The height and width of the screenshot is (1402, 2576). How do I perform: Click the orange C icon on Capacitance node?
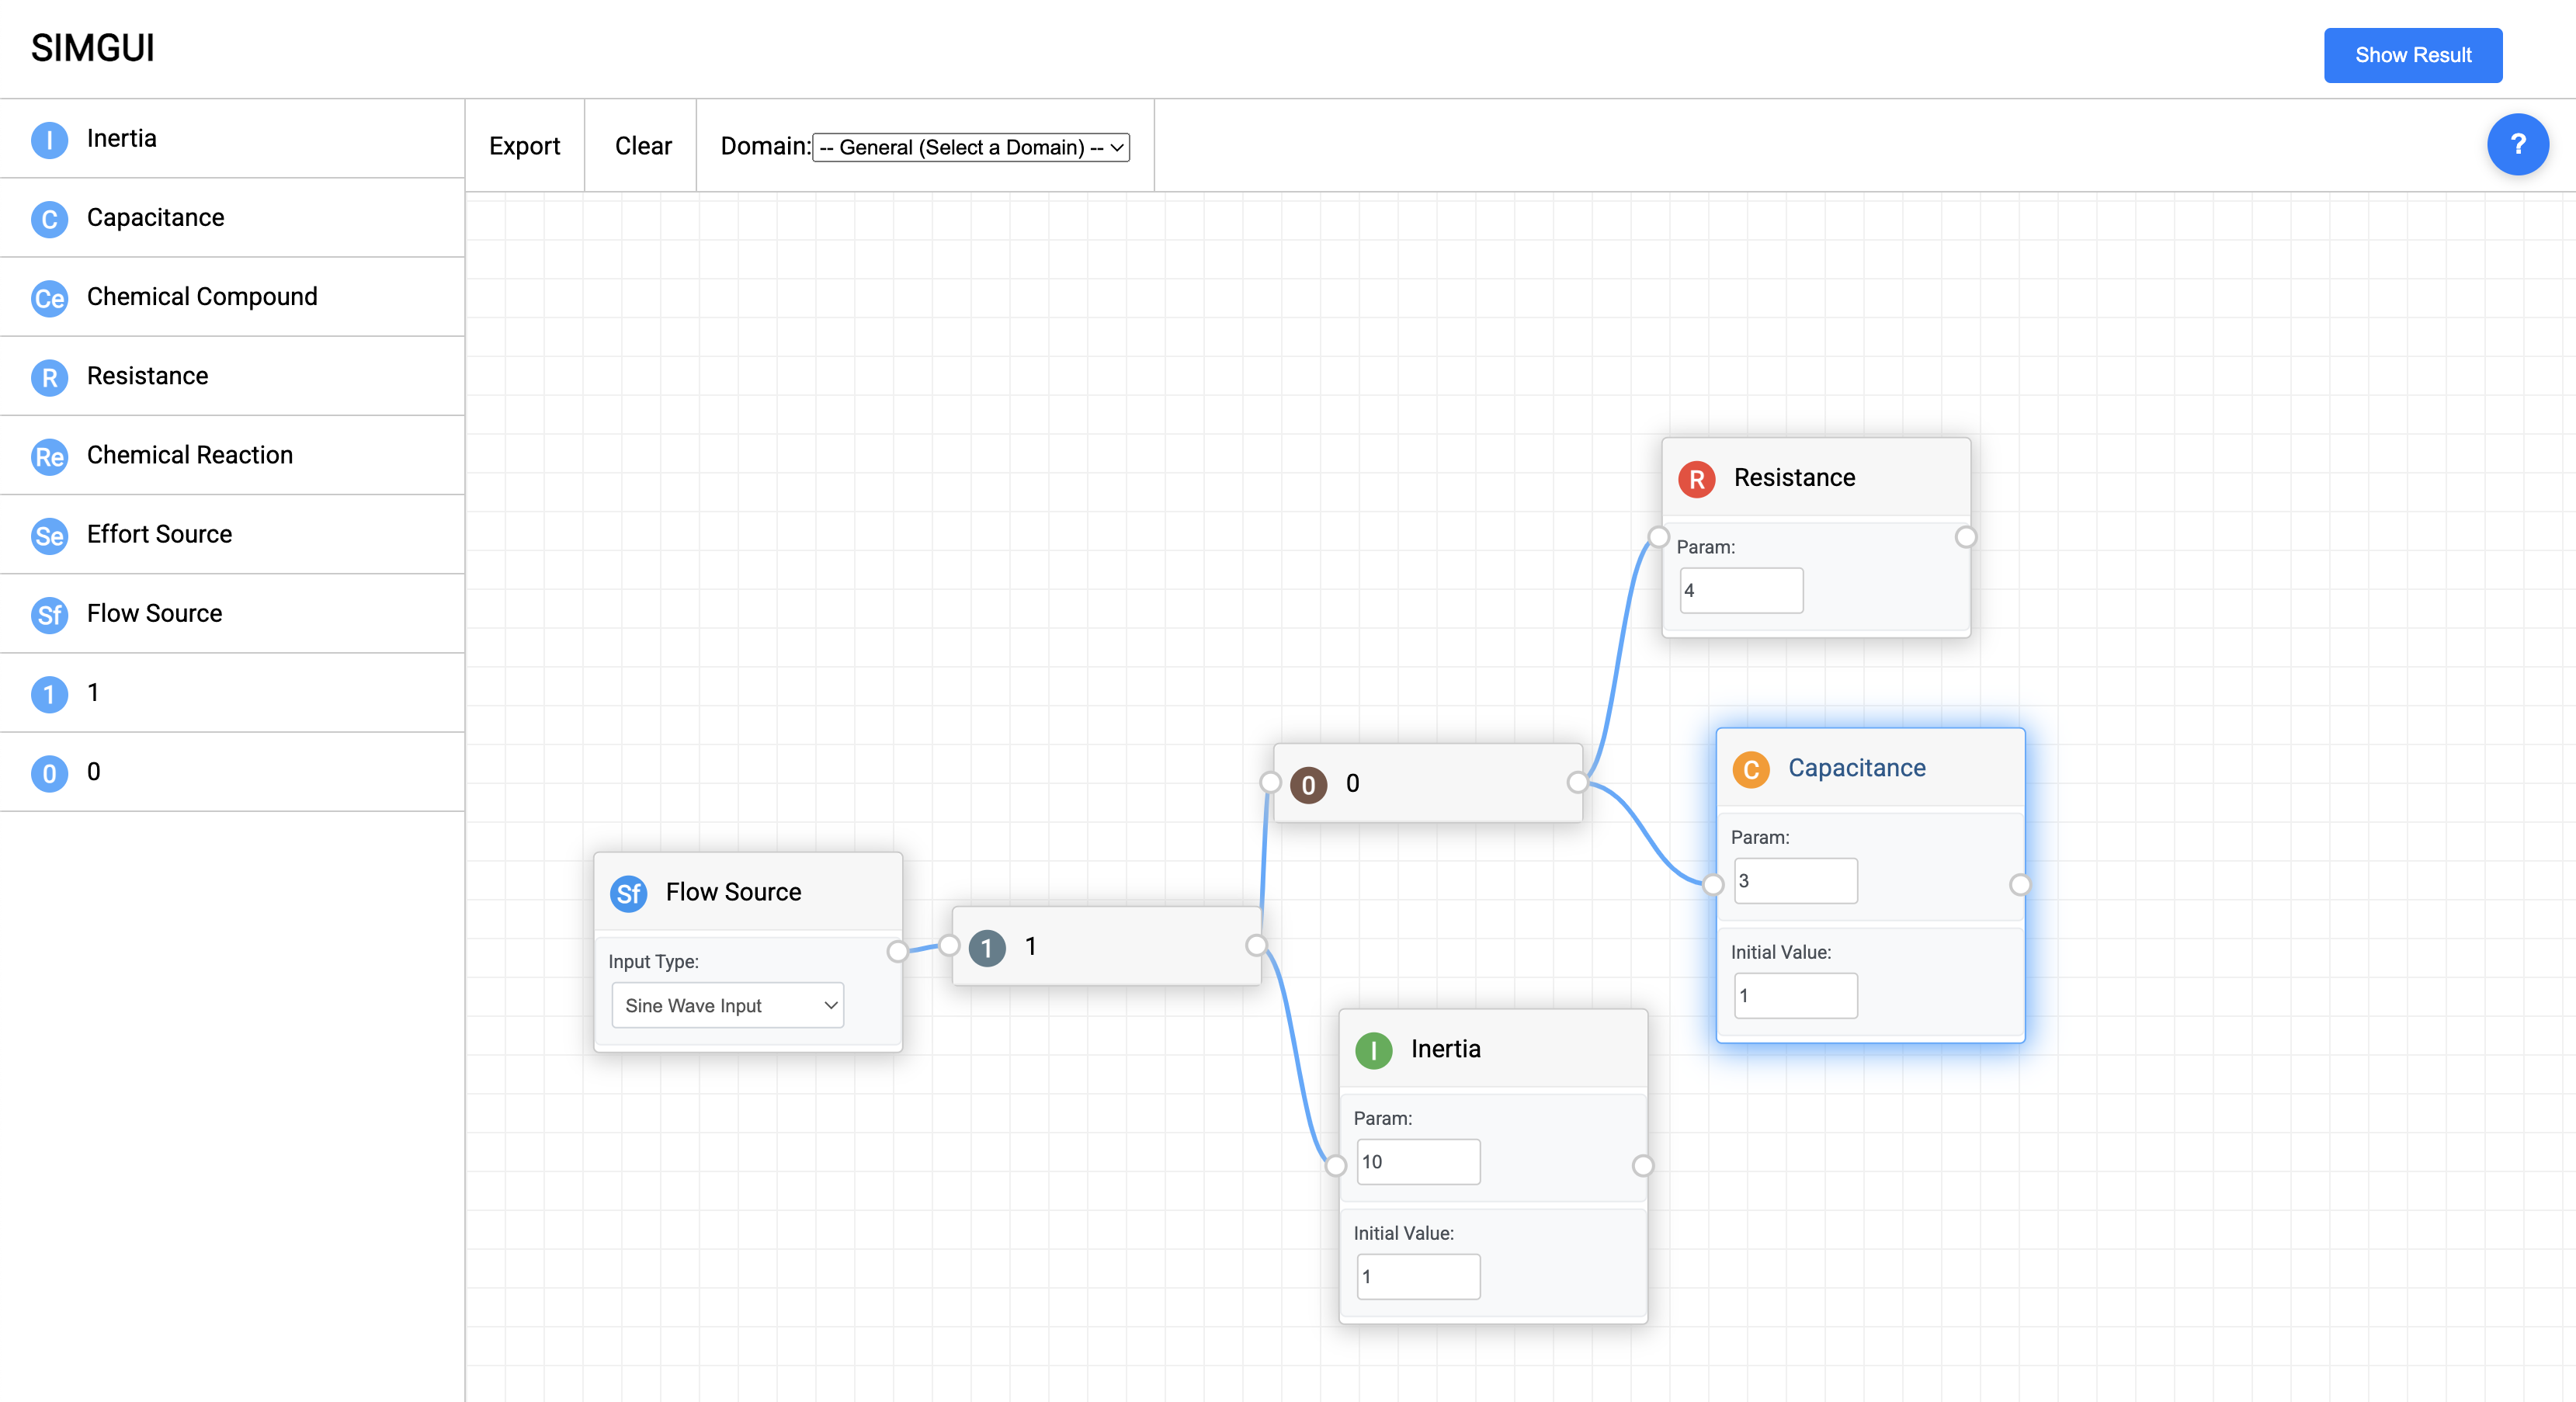[x=1750, y=769]
